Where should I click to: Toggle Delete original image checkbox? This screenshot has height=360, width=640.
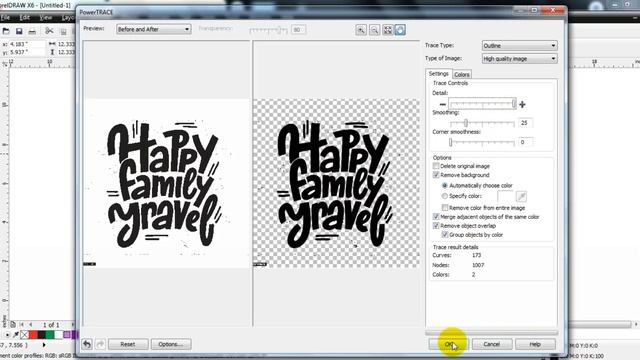pos(436,166)
